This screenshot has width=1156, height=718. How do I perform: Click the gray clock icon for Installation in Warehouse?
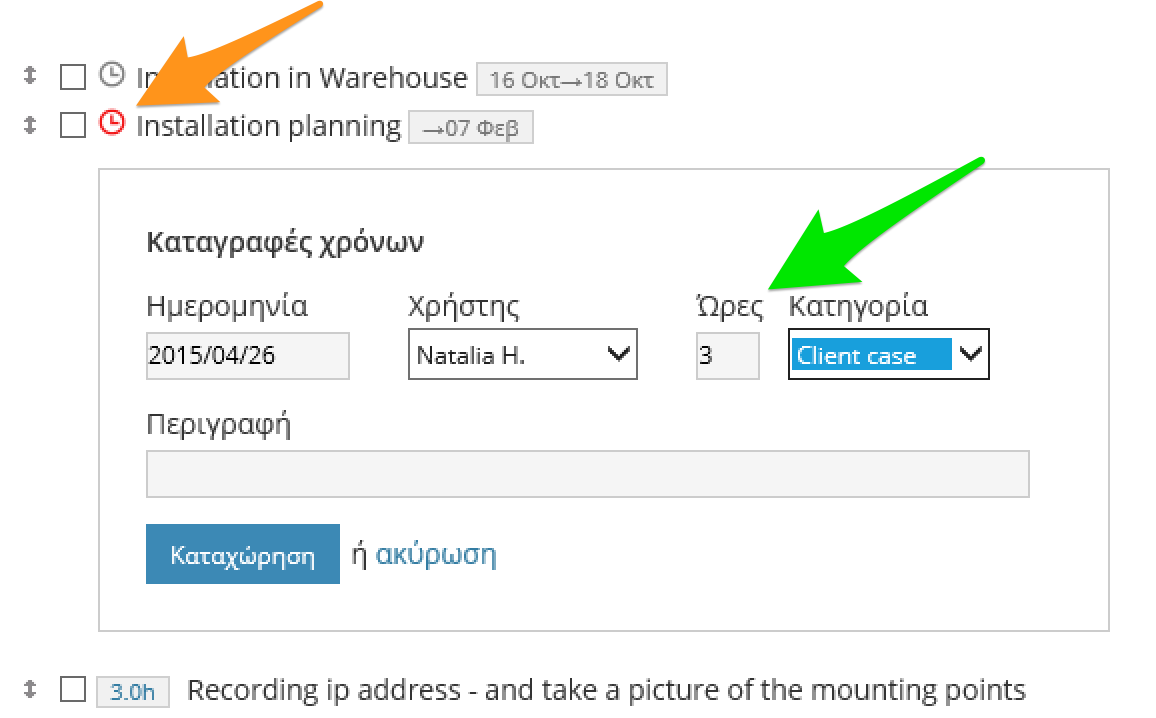pos(112,75)
